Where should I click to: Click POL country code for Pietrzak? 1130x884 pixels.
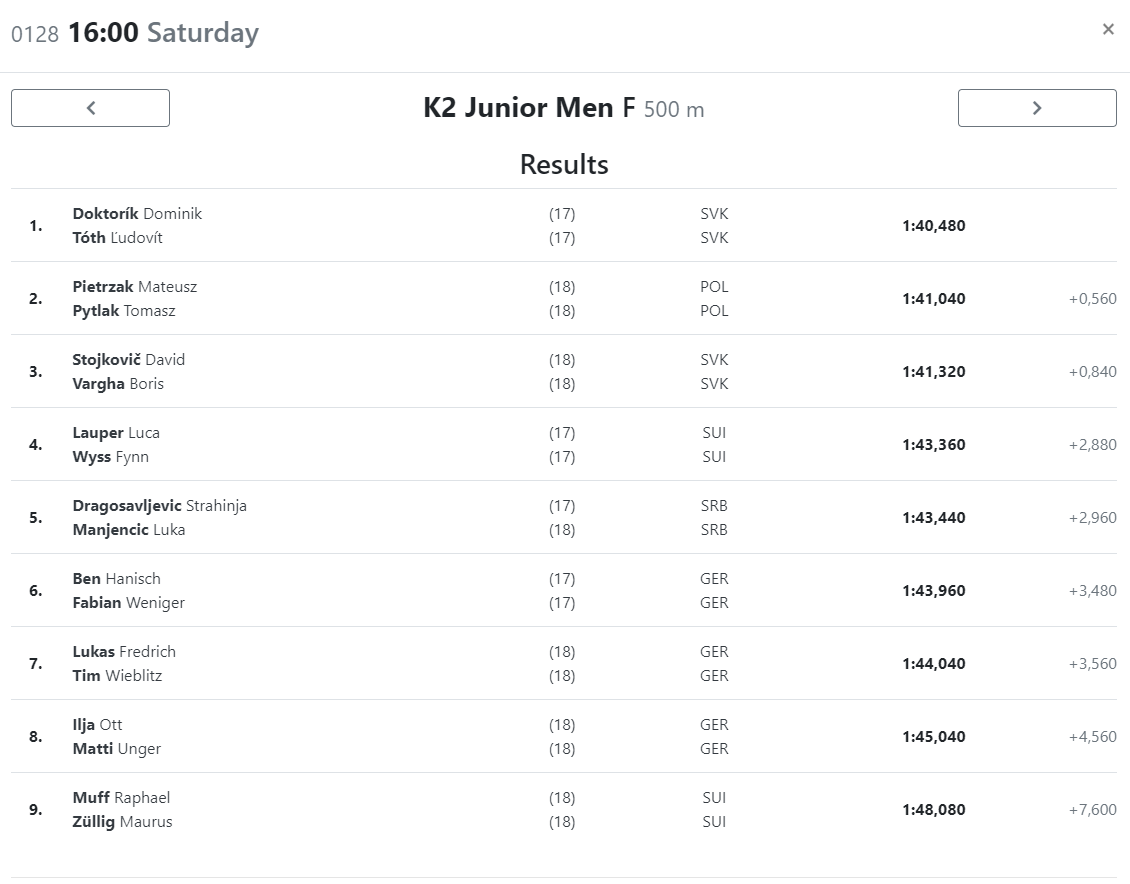click(x=714, y=287)
